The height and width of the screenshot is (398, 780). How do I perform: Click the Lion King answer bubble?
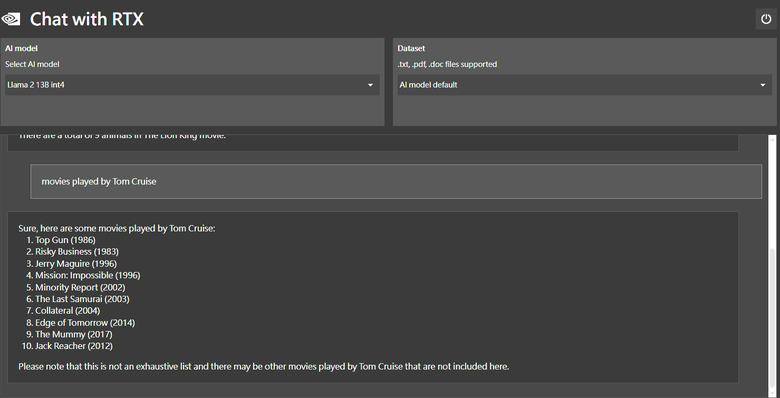tap(373, 142)
